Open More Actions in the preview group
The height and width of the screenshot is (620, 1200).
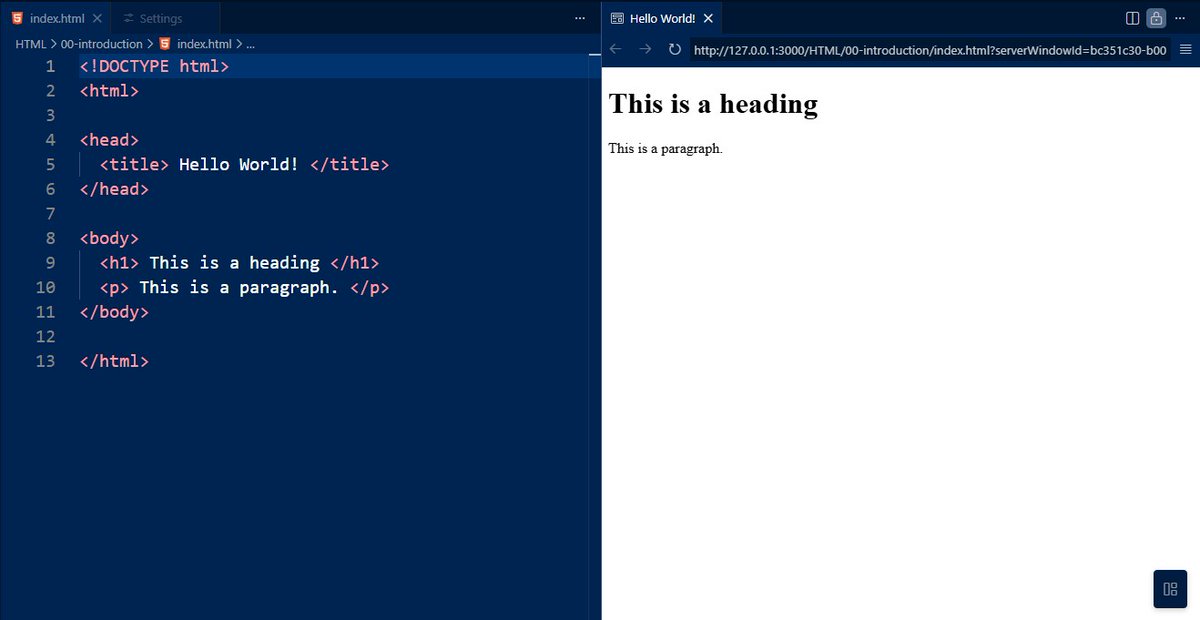(x=1180, y=19)
